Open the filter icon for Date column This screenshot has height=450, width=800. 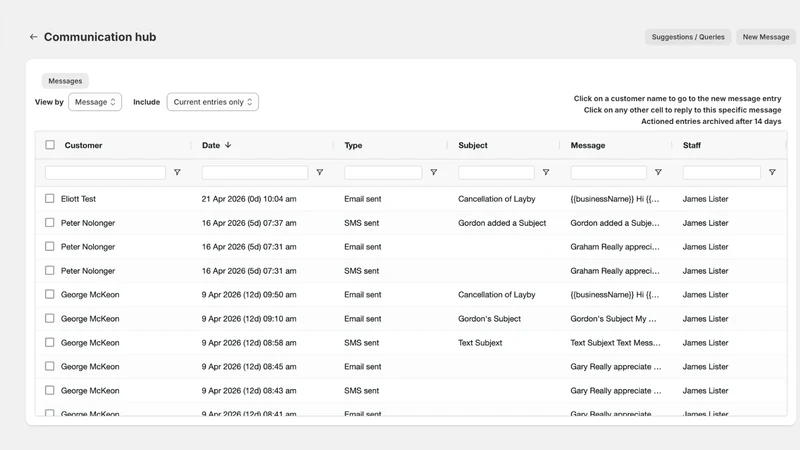[x=319, y=172]
